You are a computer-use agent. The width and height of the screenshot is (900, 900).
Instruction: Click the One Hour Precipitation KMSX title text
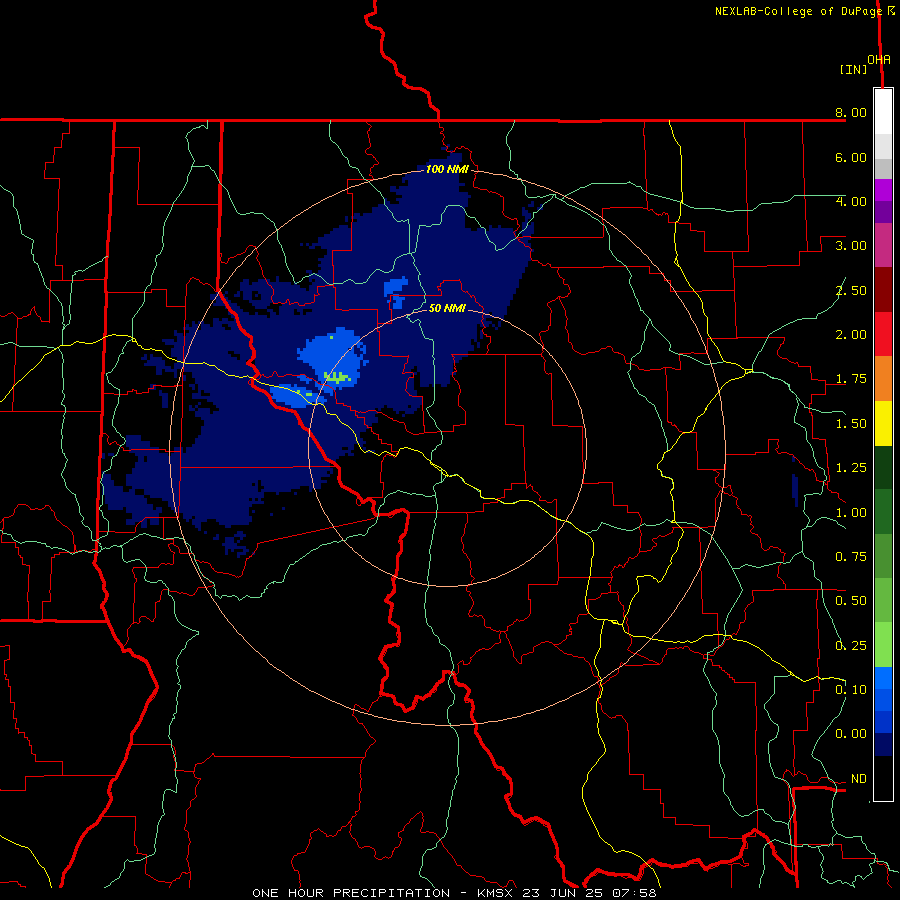pos(454,893)
